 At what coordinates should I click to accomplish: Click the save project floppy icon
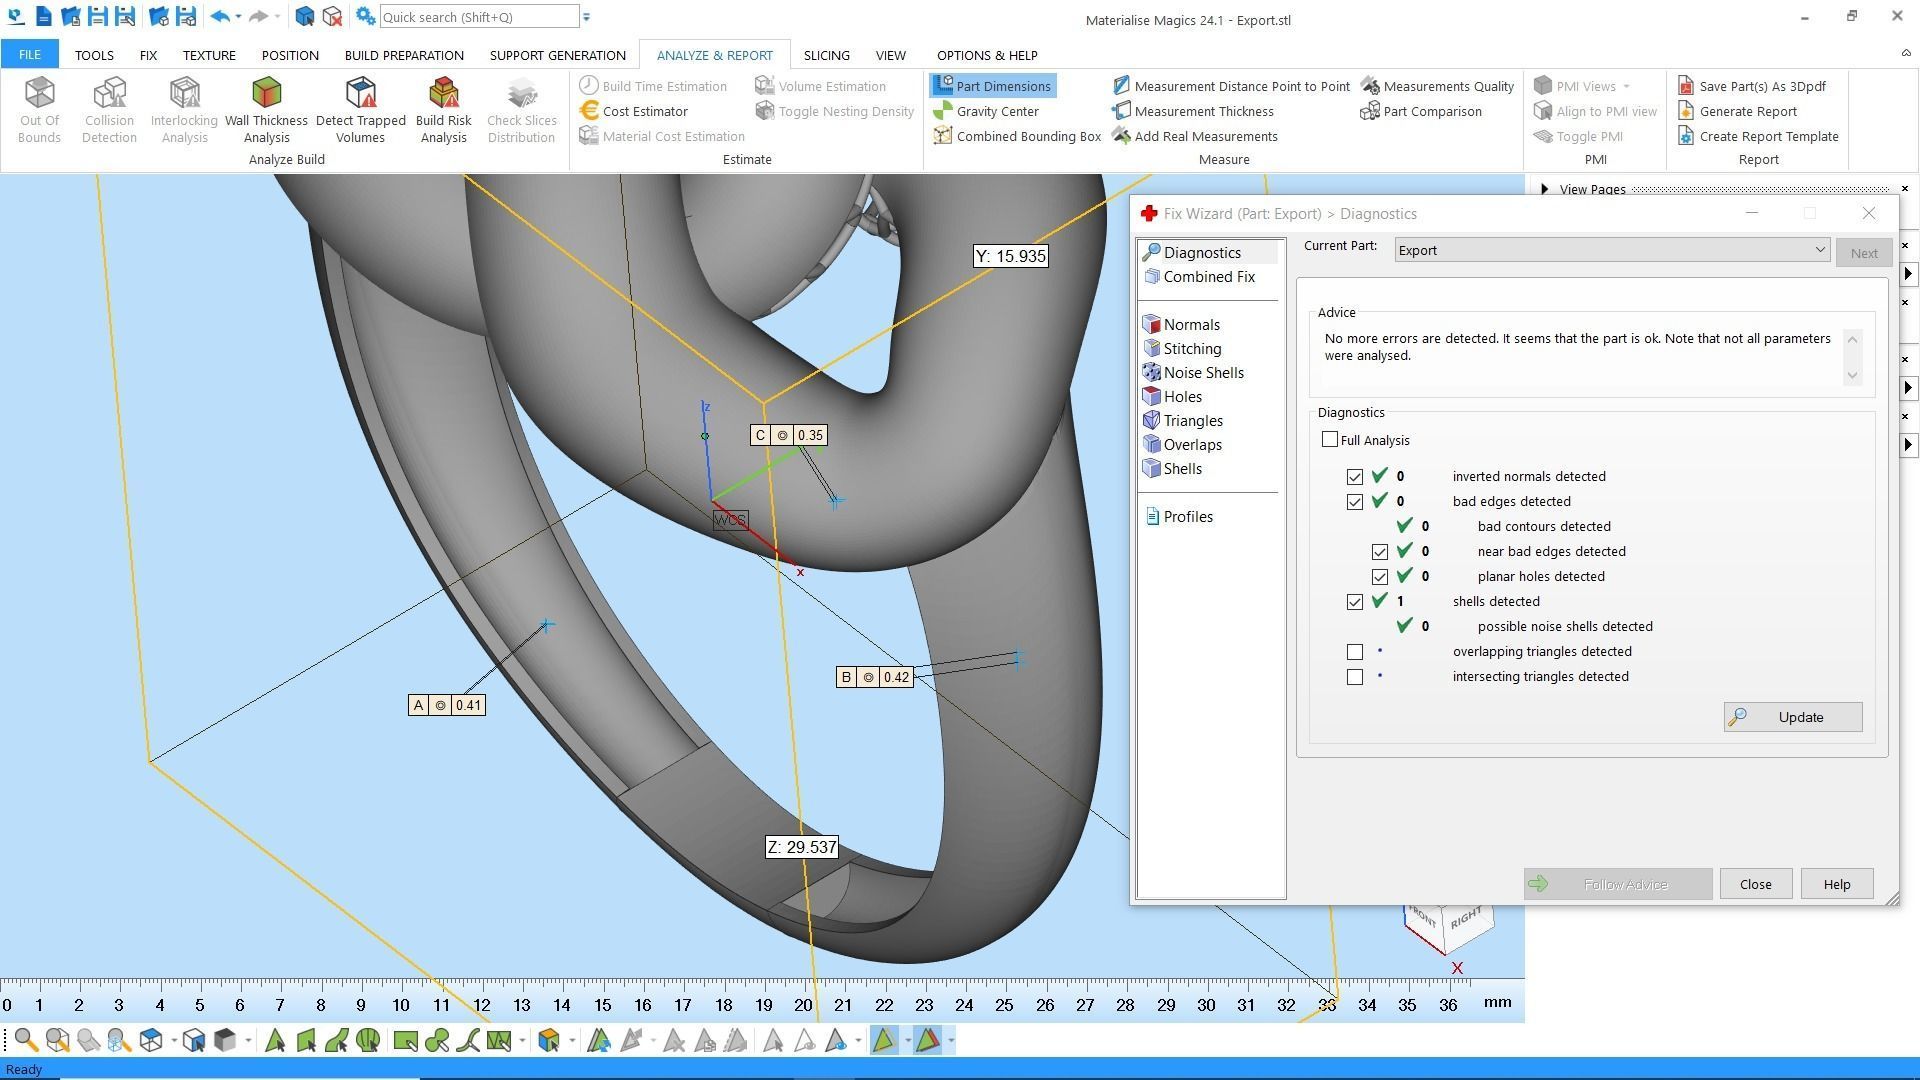click(x=97, y=17)
